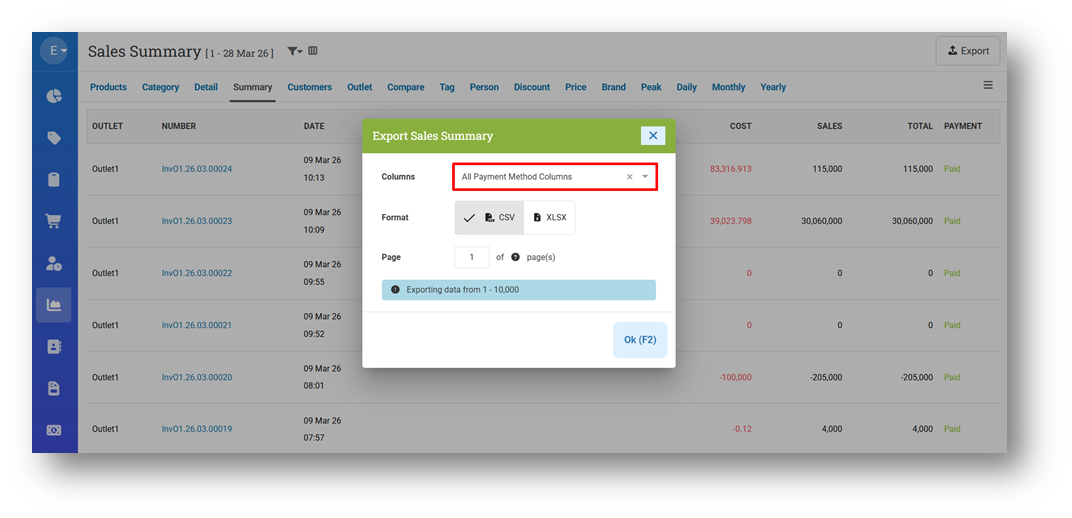This screenshot has height=518, width=1072.
Task: Switch to the Customers tab
Action: coord(310,87)
